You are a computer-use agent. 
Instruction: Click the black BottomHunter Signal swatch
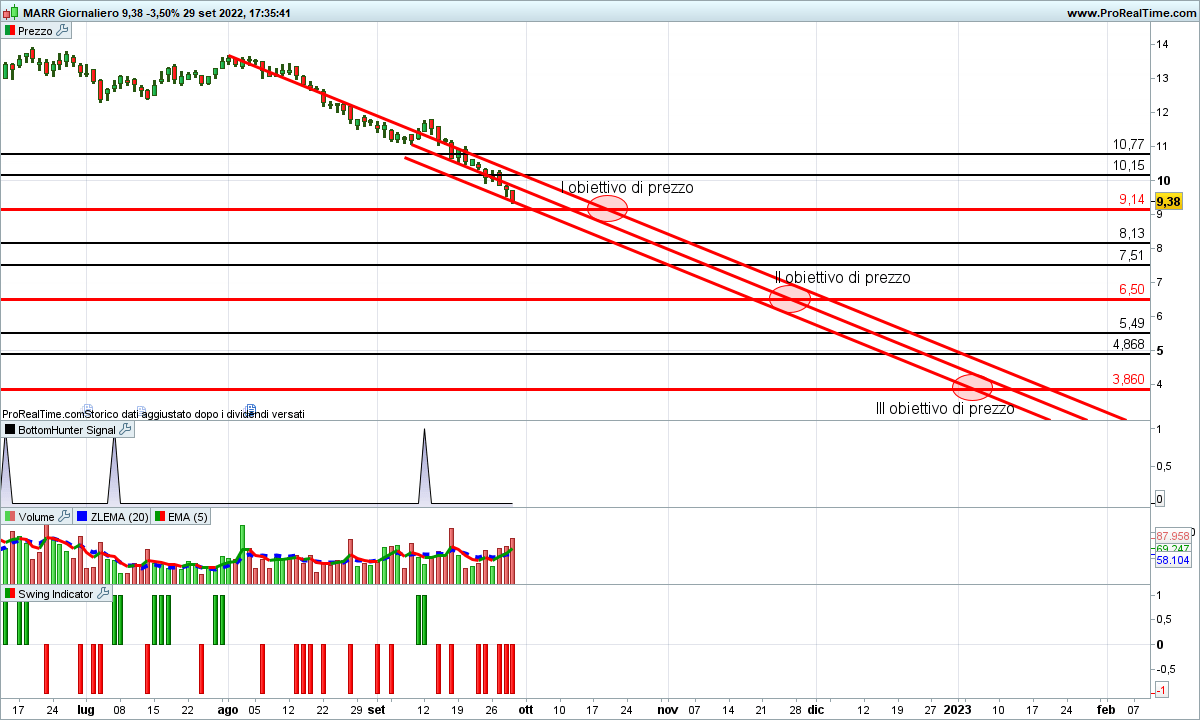coord(10,430)
